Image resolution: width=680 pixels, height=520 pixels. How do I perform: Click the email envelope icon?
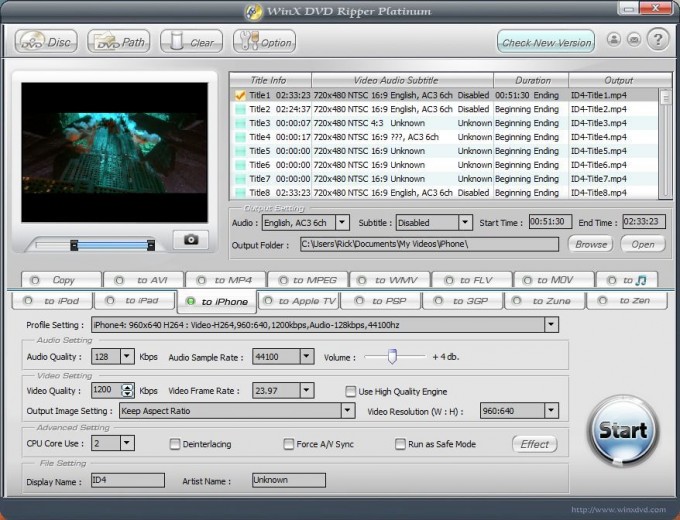(634, 40)
